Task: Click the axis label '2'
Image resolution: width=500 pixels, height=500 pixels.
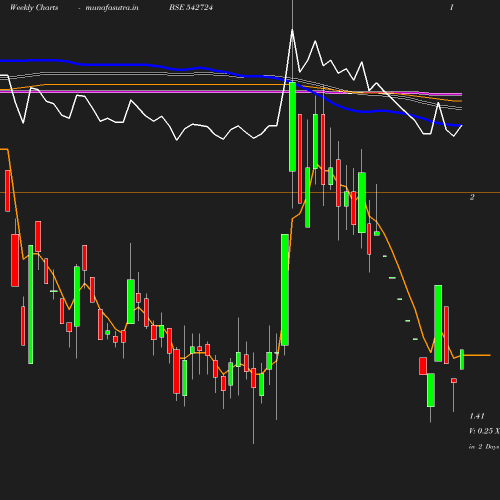Action: (x=472, y=197)
